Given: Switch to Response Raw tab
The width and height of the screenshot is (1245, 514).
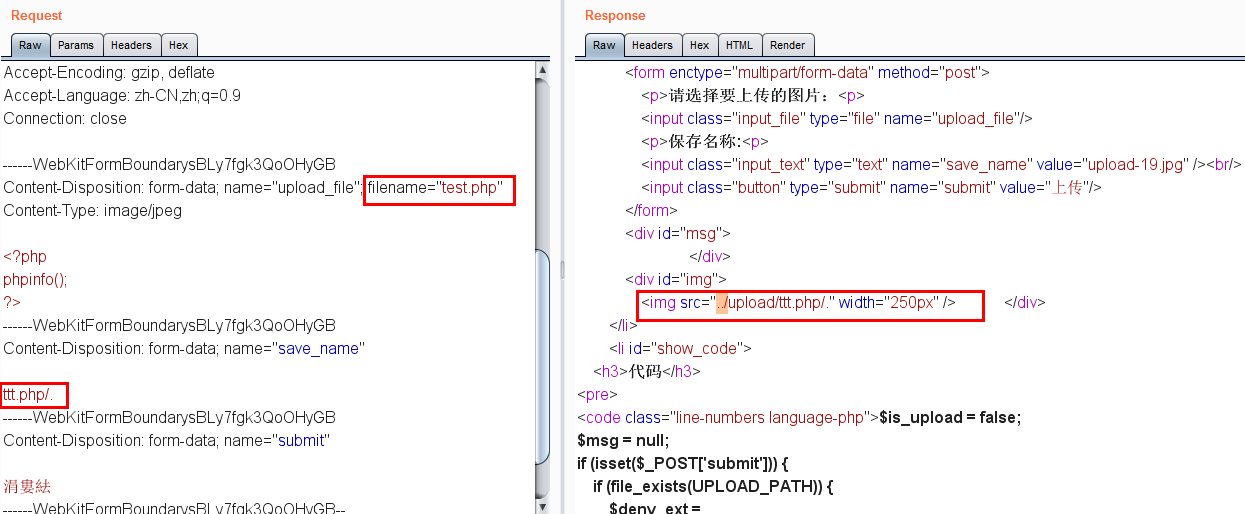Looking at the screenshot, I should (x=604, y=45).
